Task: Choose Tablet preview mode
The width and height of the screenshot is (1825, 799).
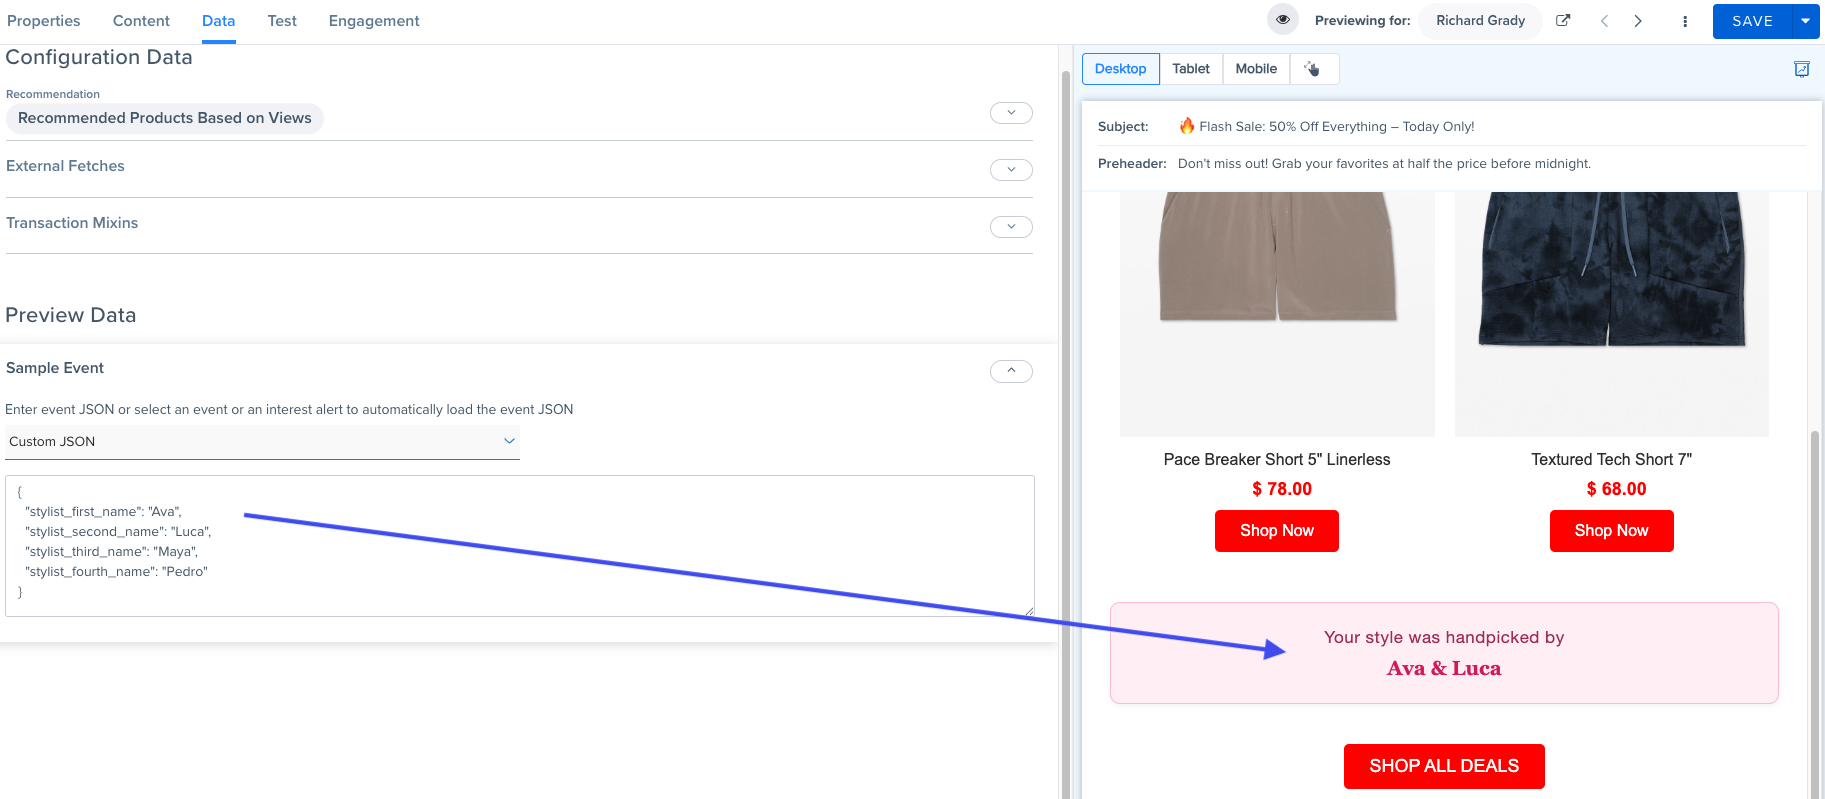Action: click(1191, 69)
